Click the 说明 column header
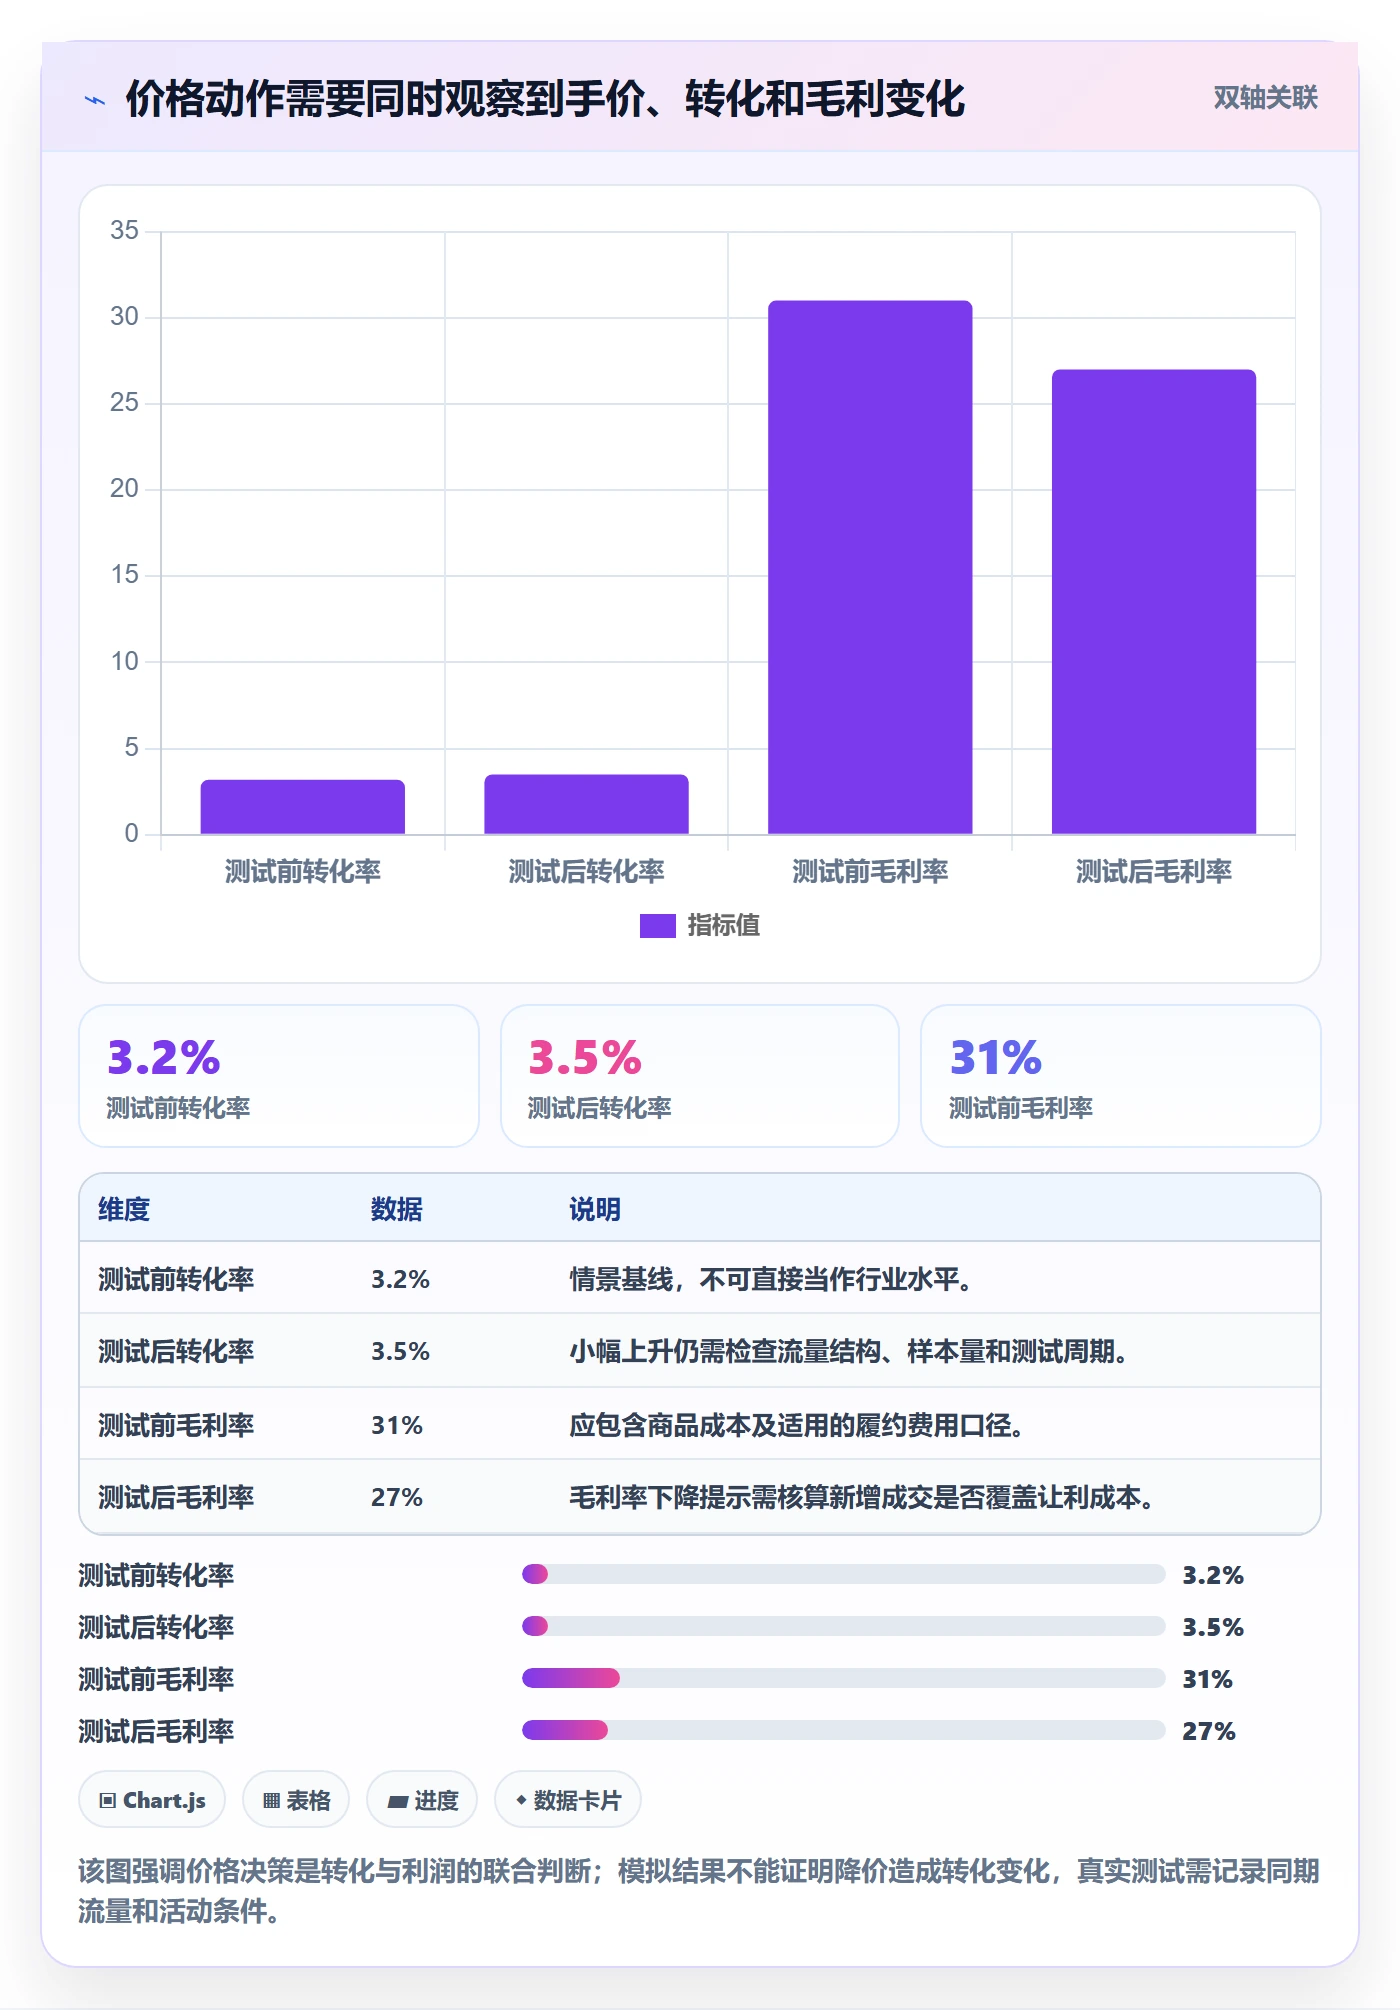1400x2010 pixels. point(595,1209)
